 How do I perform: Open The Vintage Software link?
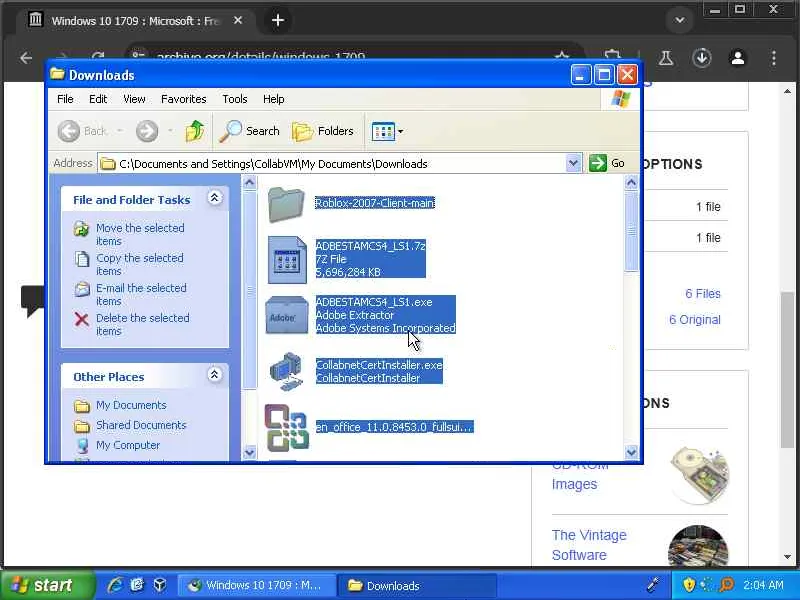(x=589, y=545)
